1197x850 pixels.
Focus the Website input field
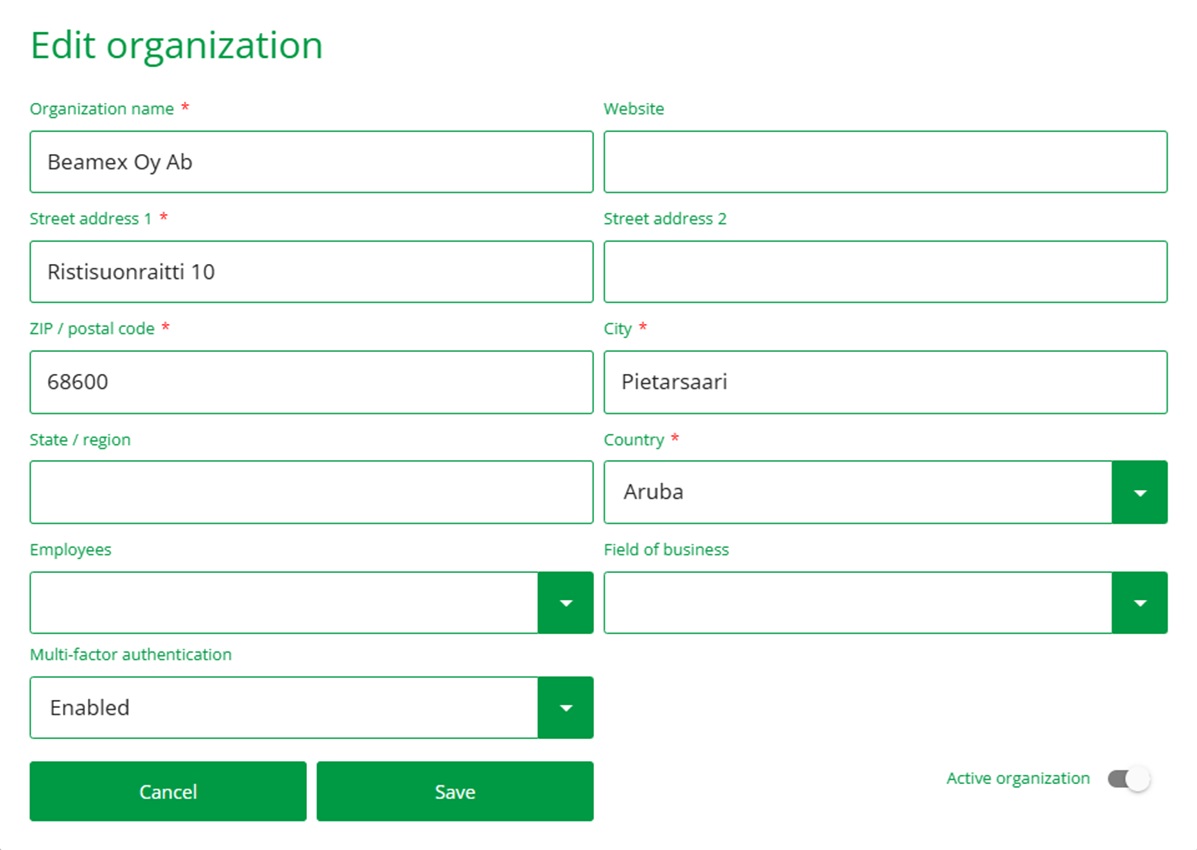[x=886, y=162]
